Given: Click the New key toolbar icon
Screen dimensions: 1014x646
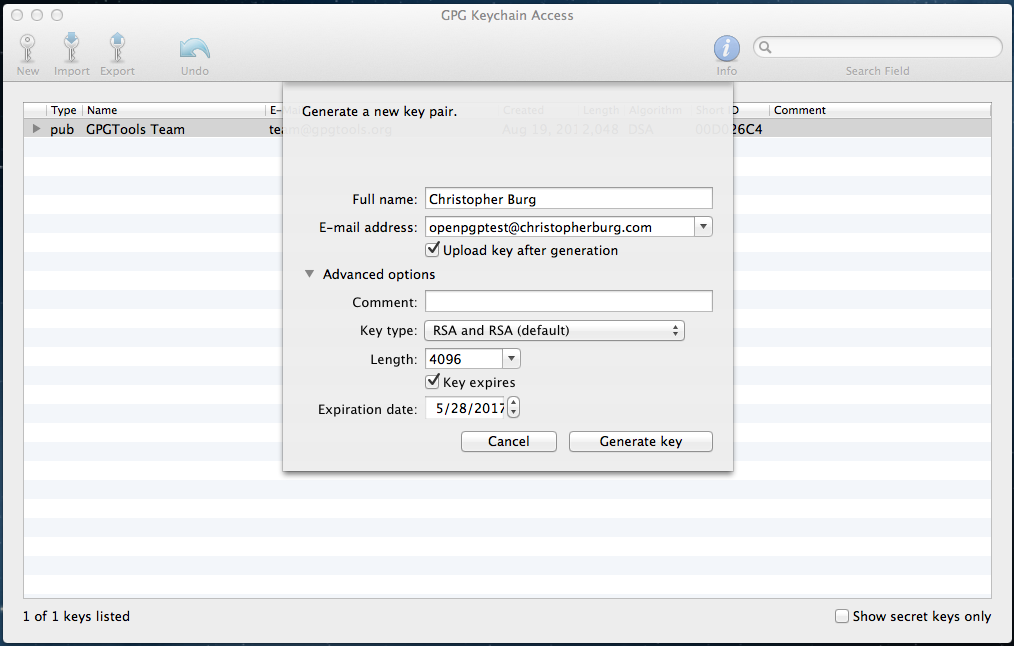Looking at the screenshot, I should coord(27,48).
